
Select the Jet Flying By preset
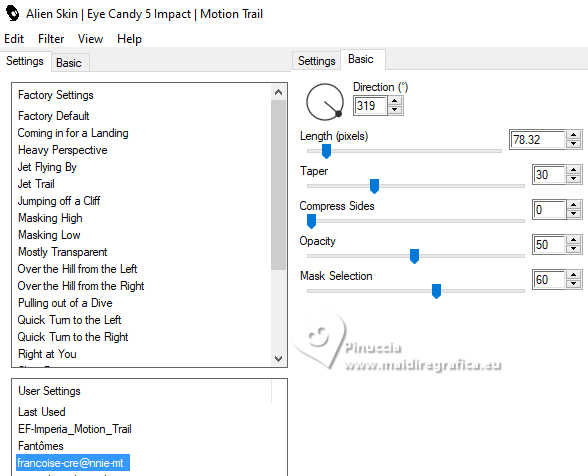click(47, 167)
